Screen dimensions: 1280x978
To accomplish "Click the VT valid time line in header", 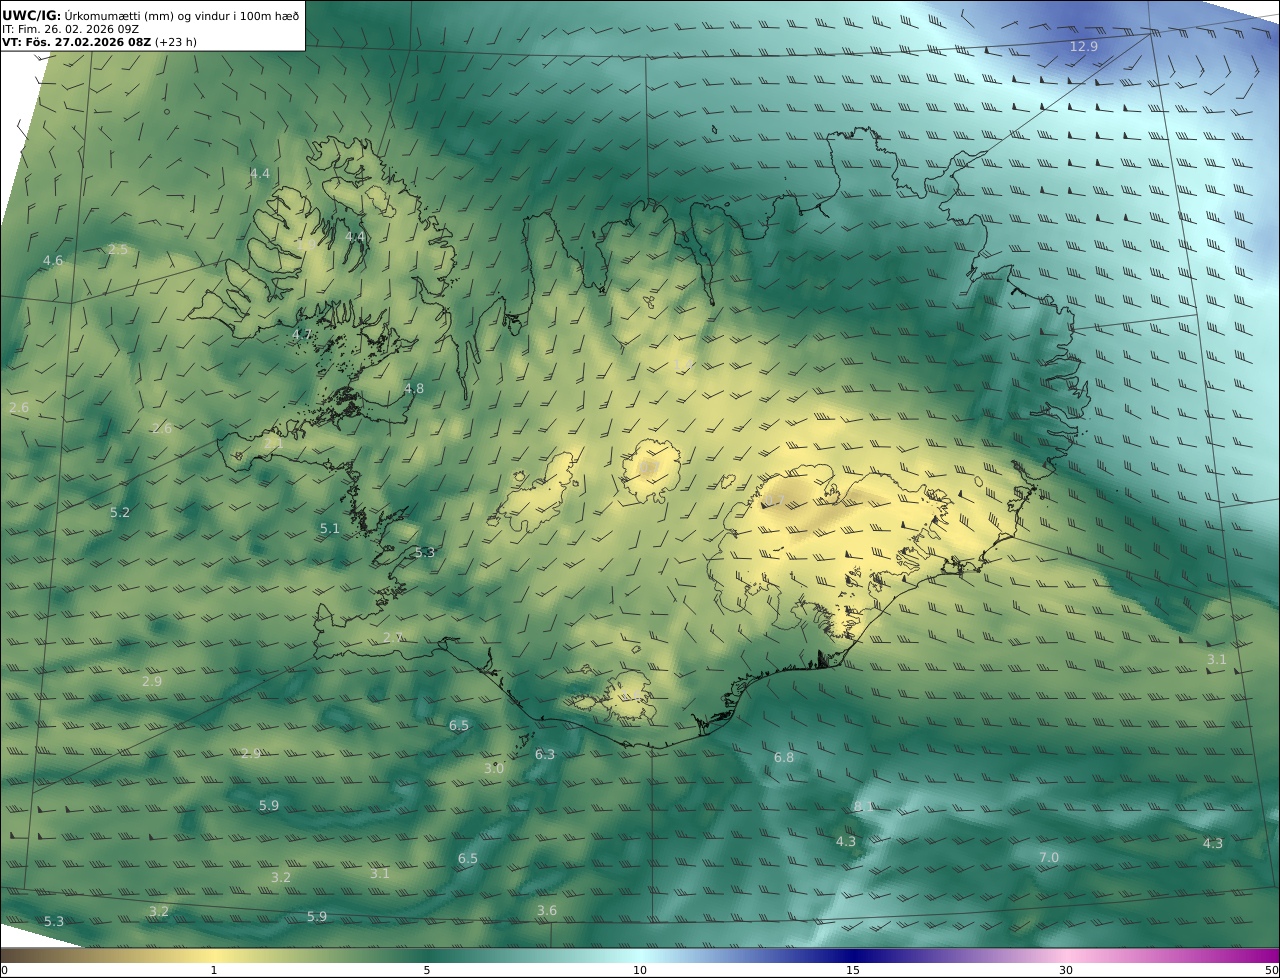I will point(100,42).
